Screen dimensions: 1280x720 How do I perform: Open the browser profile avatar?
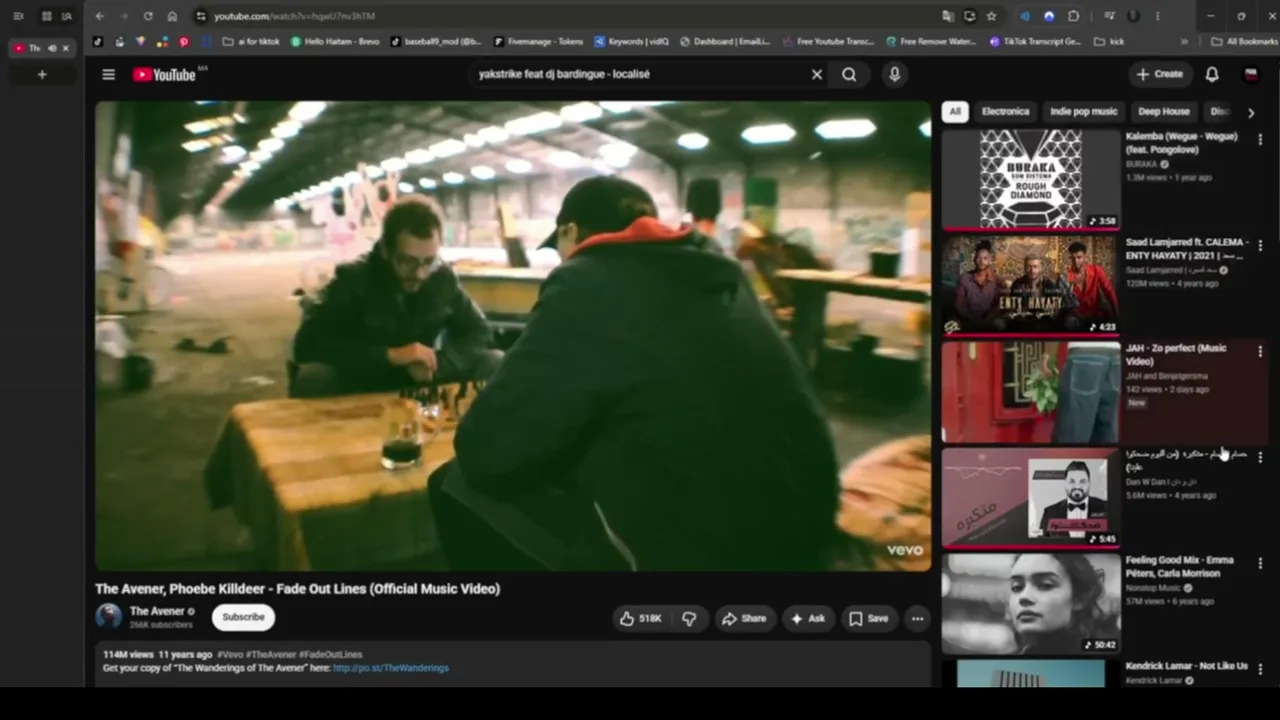(x=1133, y=16)
